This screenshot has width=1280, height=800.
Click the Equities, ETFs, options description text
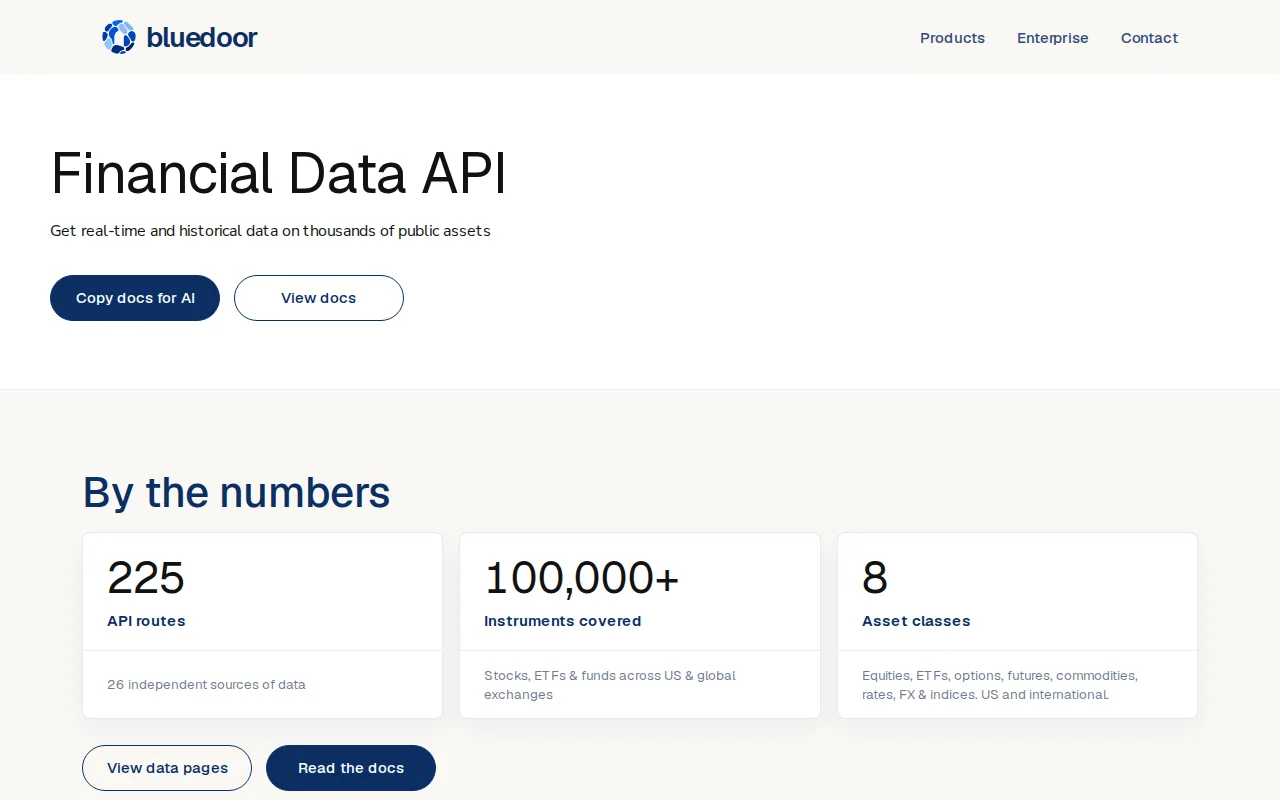[1000, 685]
